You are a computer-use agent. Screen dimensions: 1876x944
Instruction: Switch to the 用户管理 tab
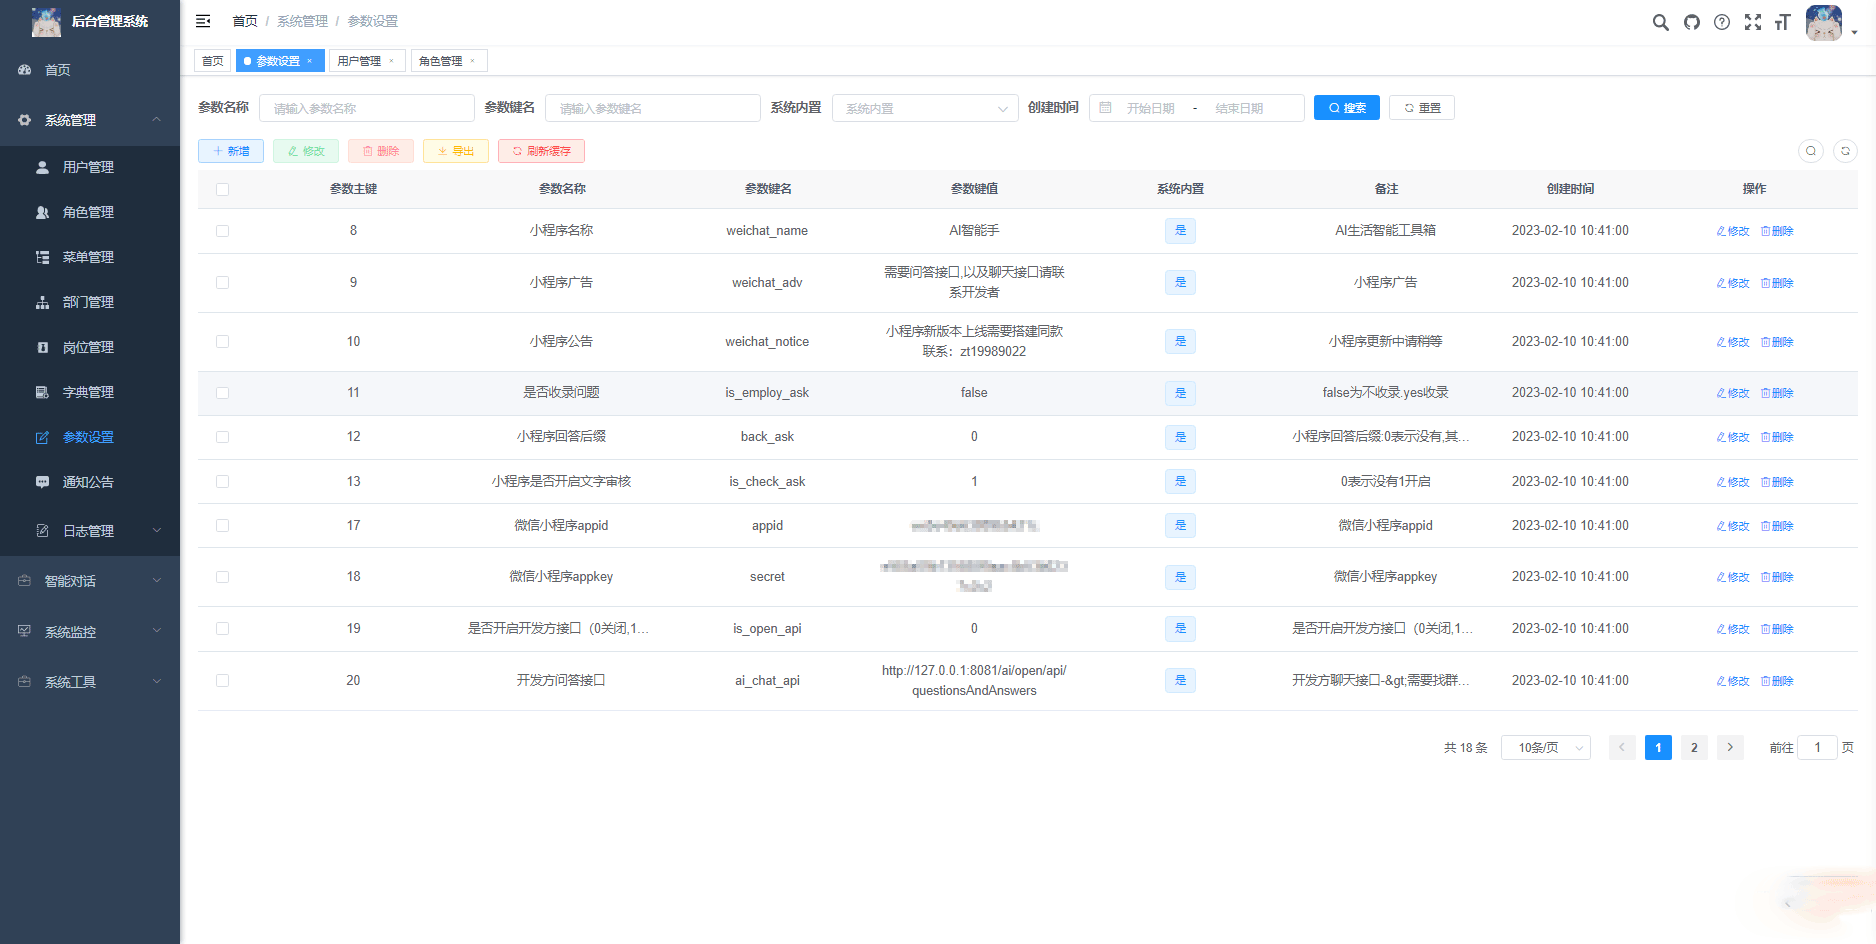coord(366,61)
